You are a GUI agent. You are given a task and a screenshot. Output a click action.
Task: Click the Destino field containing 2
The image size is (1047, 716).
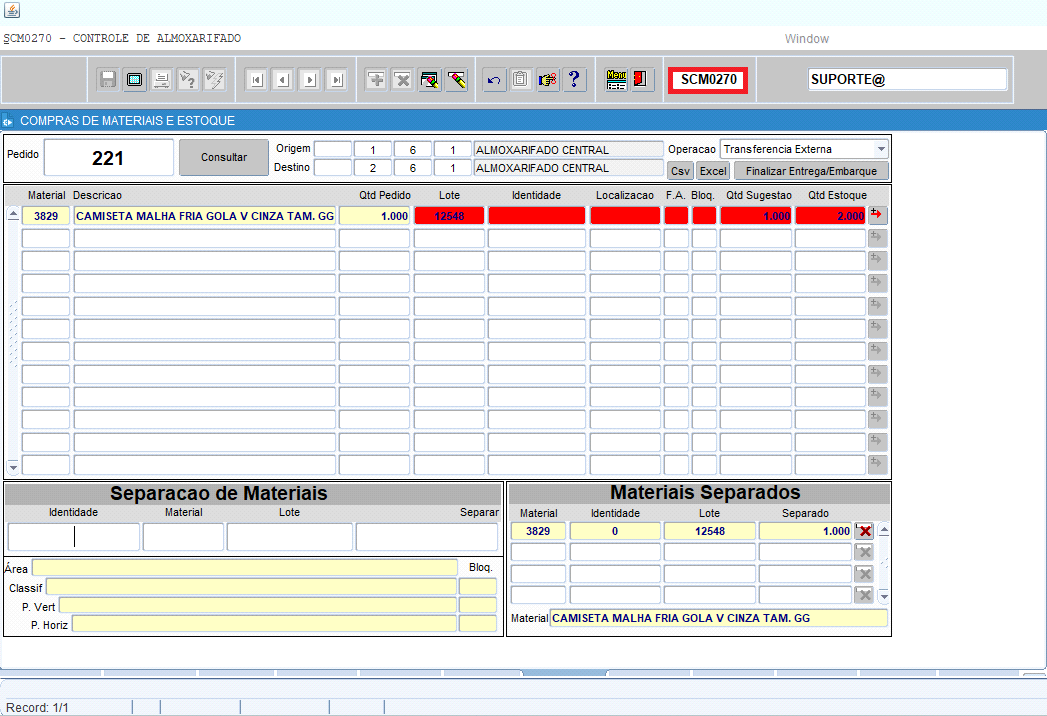pos(373,168)
